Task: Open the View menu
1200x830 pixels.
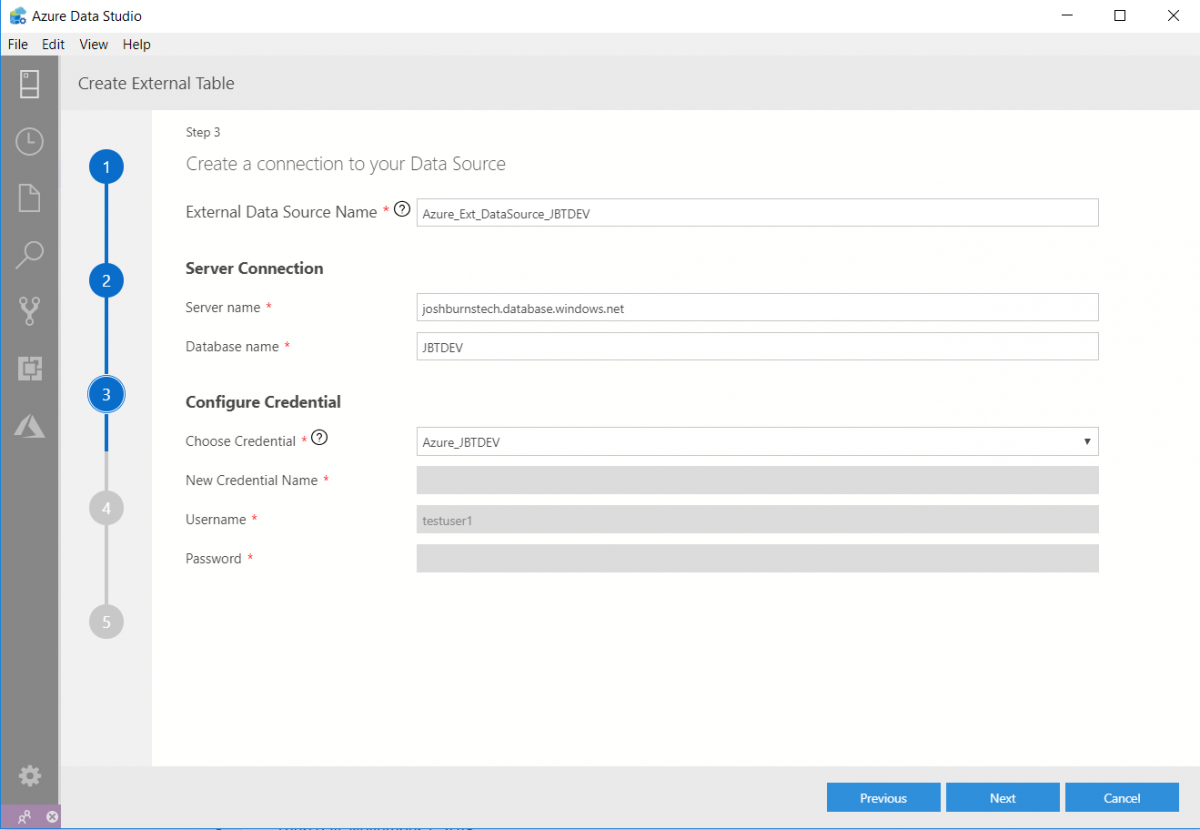Action: point(93,44)
